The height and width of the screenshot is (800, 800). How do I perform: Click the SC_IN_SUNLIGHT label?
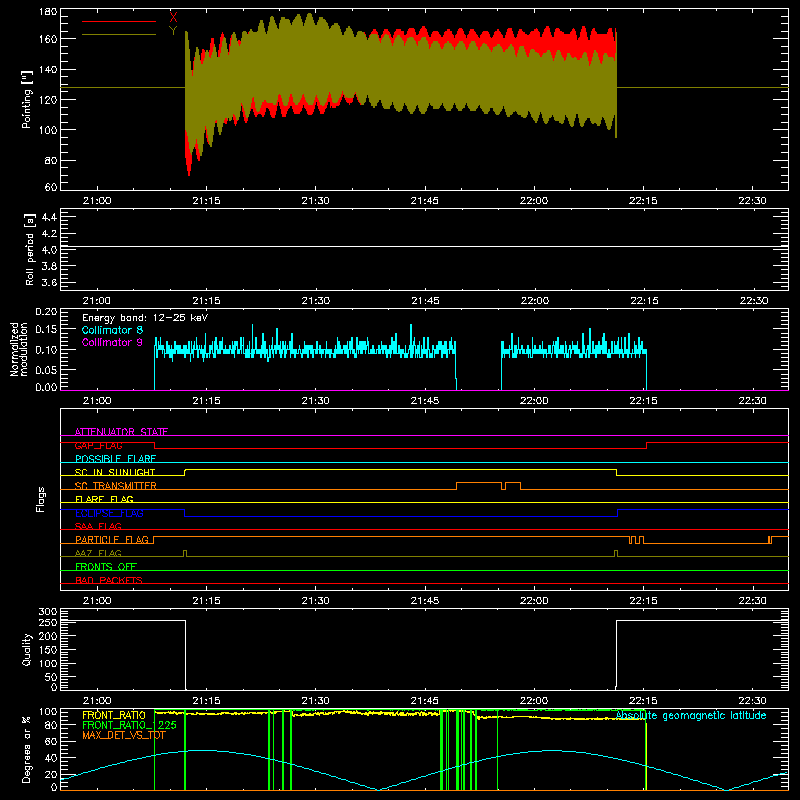pos(115,472)
